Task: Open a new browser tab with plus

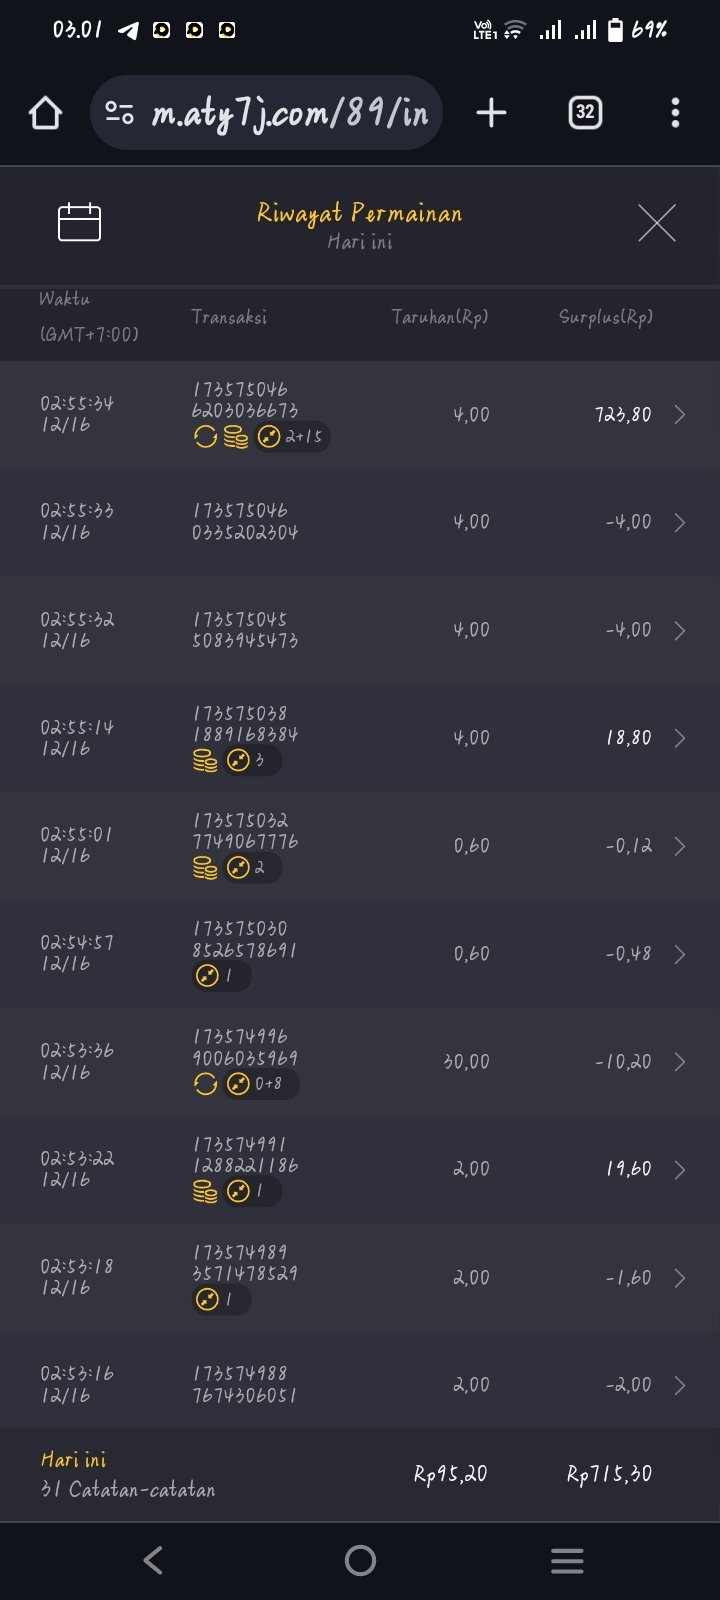Action: 491,113
